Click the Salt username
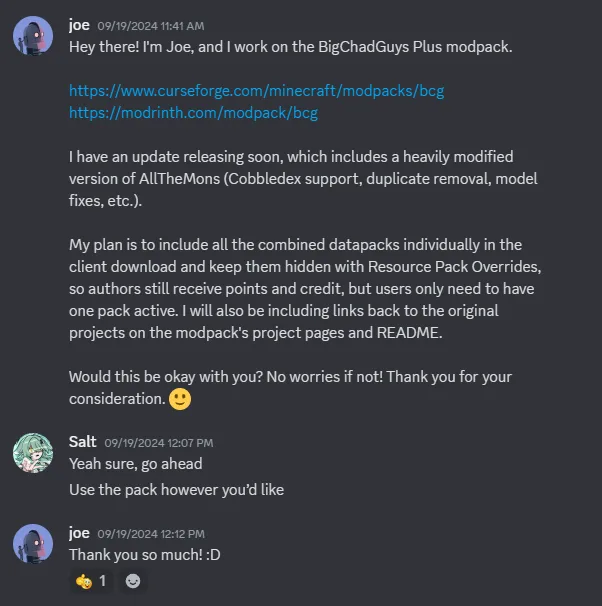 (x=82, y=441)
